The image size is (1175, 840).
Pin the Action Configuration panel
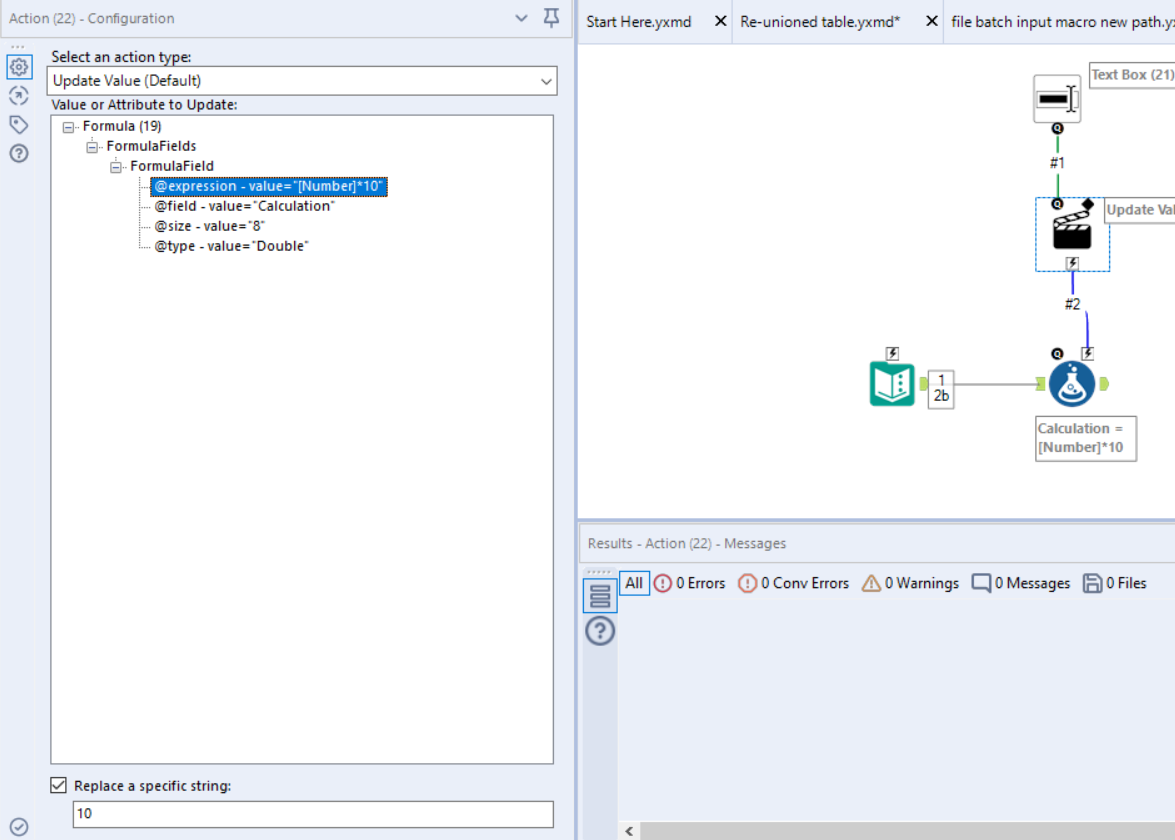[550, 18]
